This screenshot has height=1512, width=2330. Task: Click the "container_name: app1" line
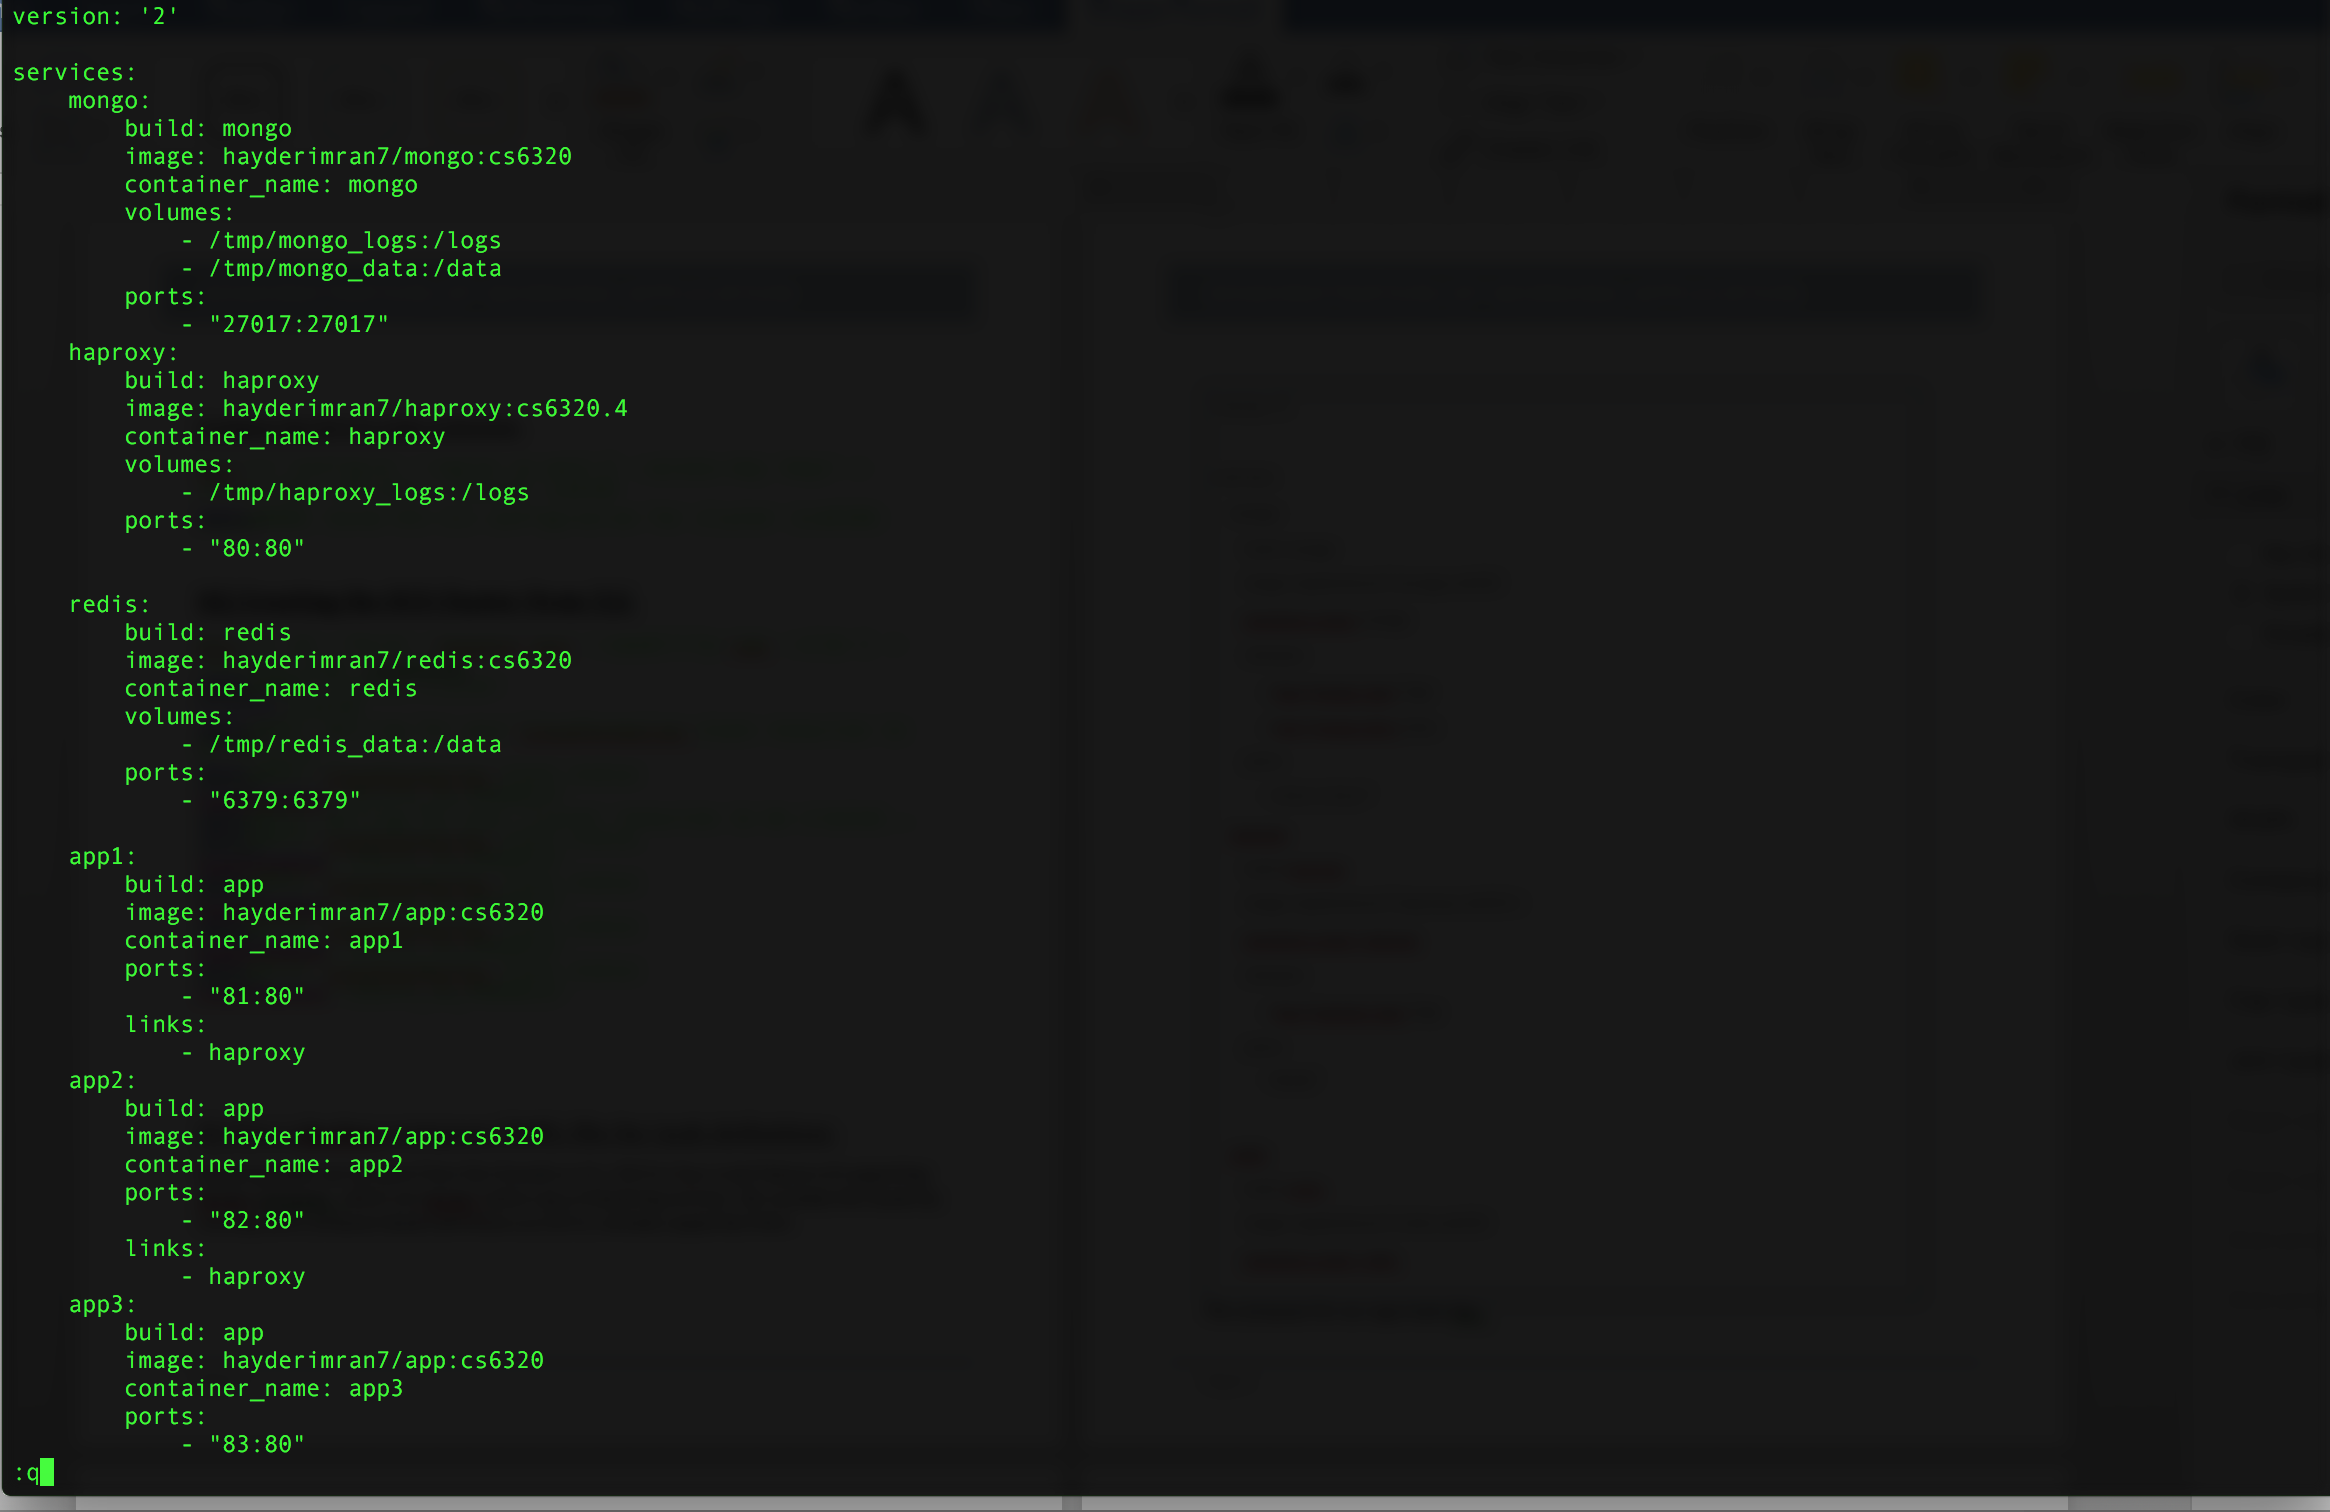click(264, 940)
